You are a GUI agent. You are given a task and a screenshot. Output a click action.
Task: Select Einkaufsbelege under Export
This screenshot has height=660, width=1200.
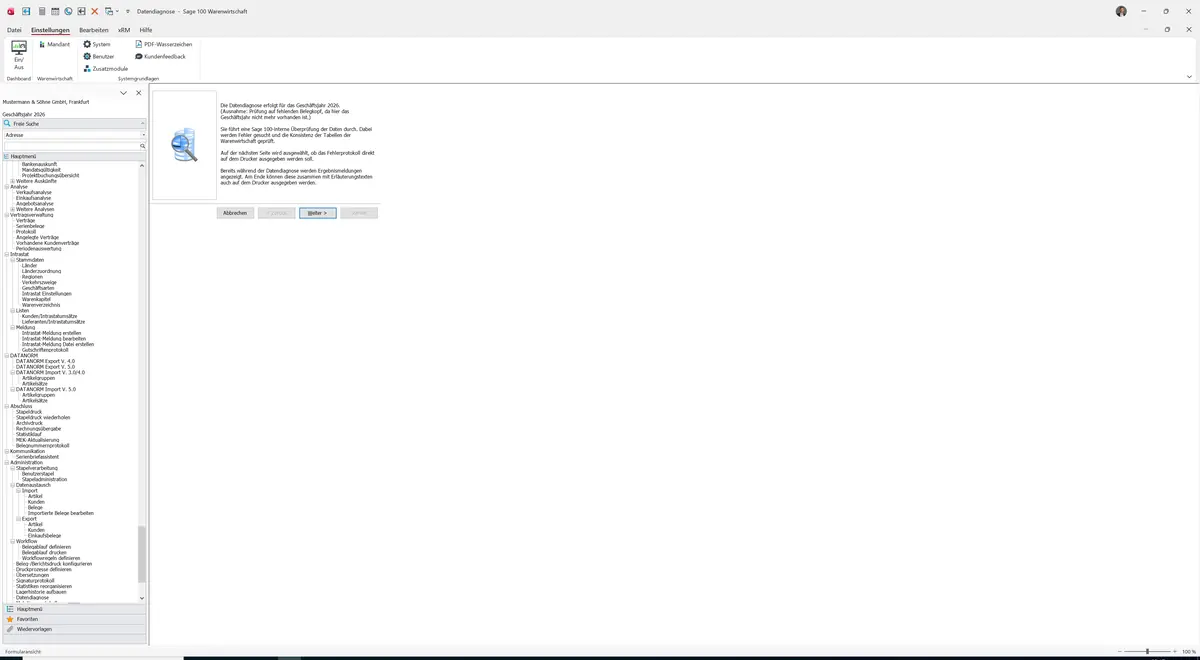[44, 535]
